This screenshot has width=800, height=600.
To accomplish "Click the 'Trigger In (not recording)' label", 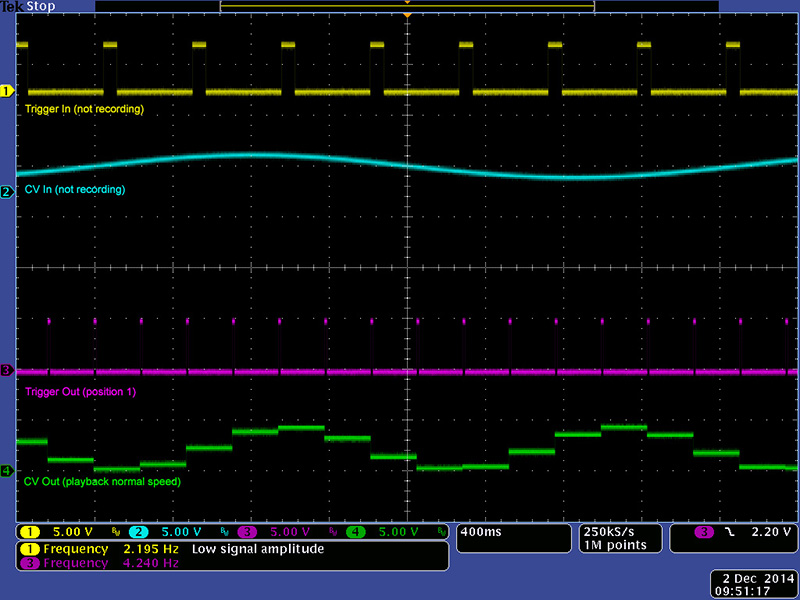I will [84, 108].
